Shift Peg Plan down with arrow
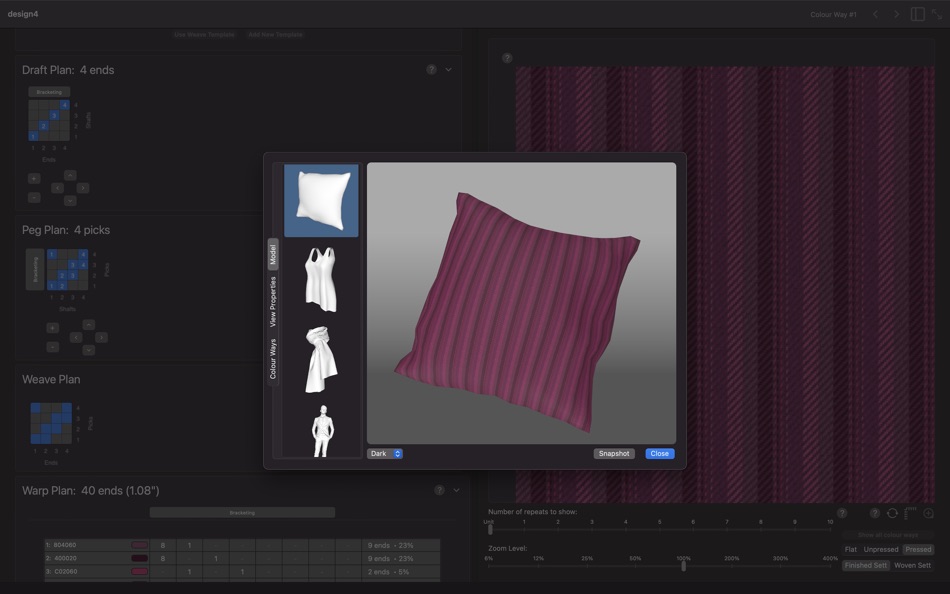The image size is (950, 594). tap(88, 350)
